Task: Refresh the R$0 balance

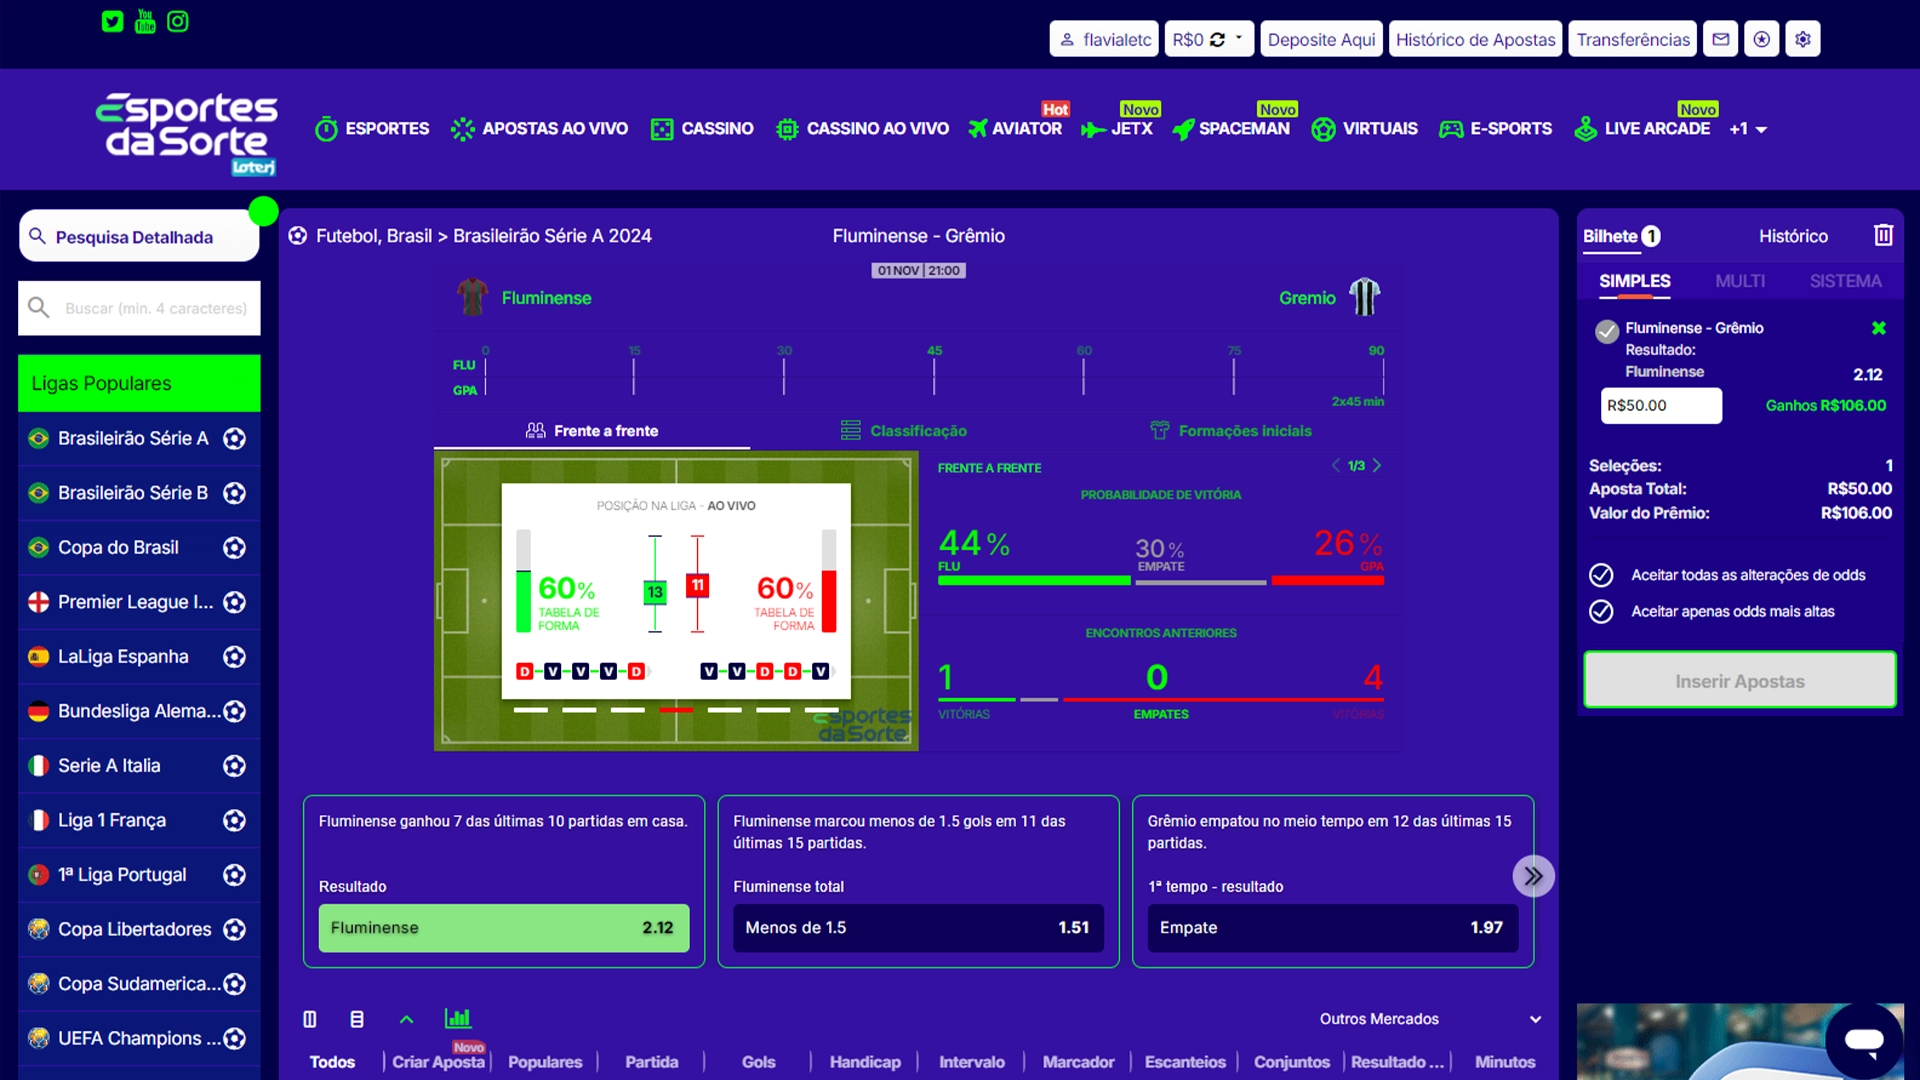Action: [1217, 40]
